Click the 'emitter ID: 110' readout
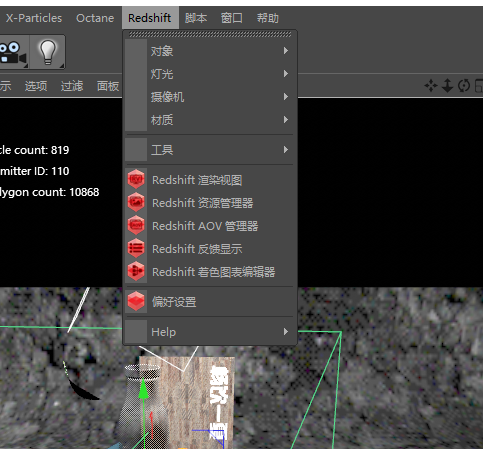 (34, 171)
